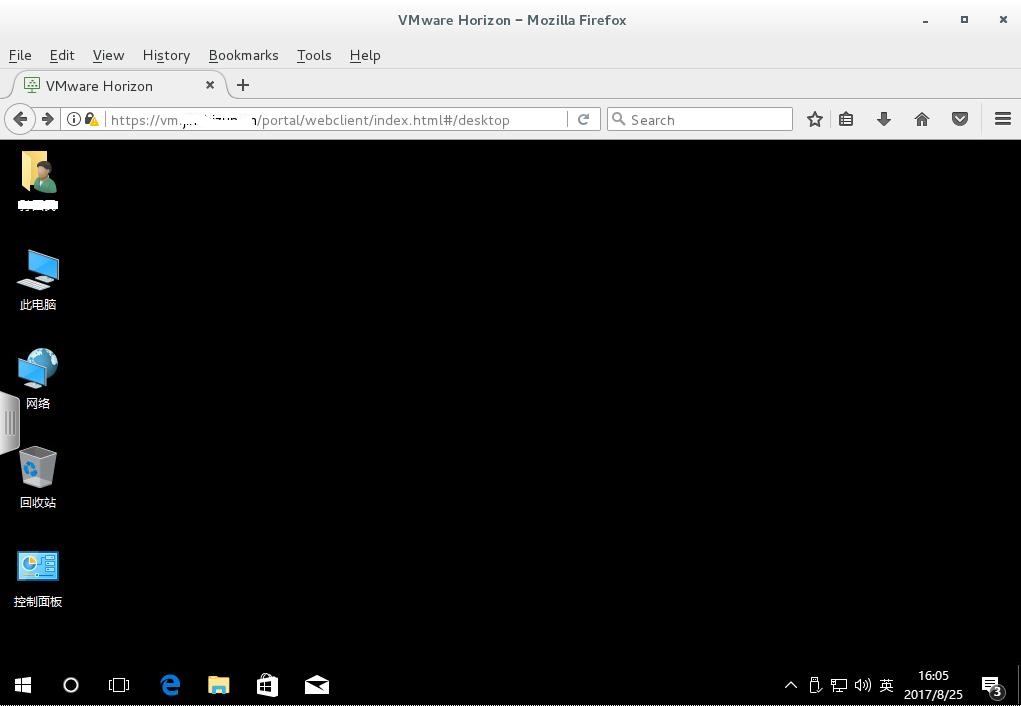Click the volume speaker tray icon
1021x706 pixels.
[862, 685]
